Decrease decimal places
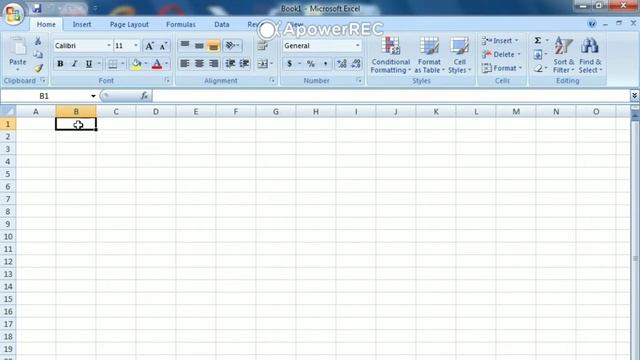 point(356,64)
